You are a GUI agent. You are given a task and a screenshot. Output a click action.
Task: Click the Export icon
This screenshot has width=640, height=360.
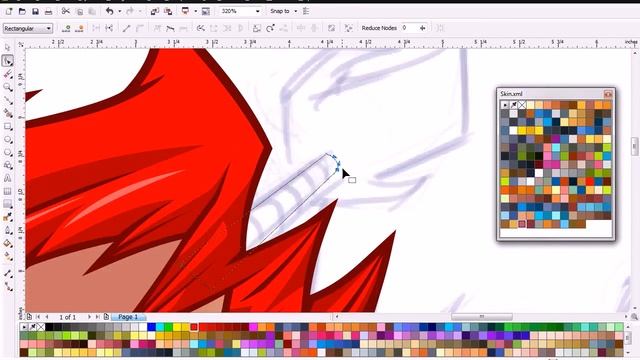[168, 11]
